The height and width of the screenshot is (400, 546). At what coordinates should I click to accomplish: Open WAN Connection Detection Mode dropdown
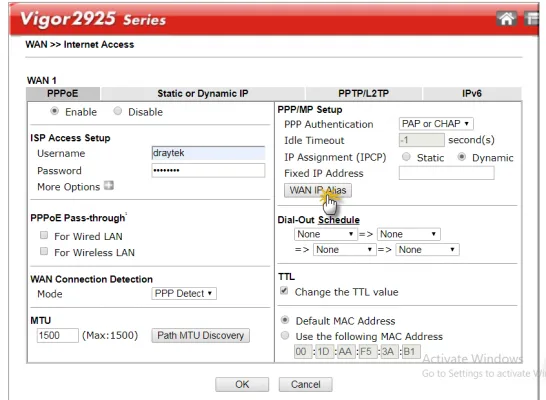pyautogui.click(x=184, y=293)
